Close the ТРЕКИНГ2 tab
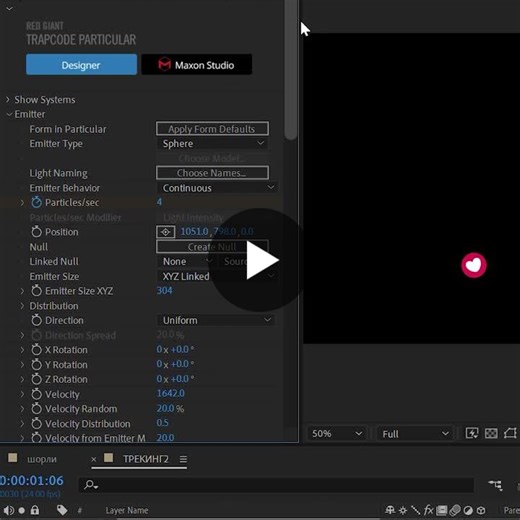 click(94, 459)
